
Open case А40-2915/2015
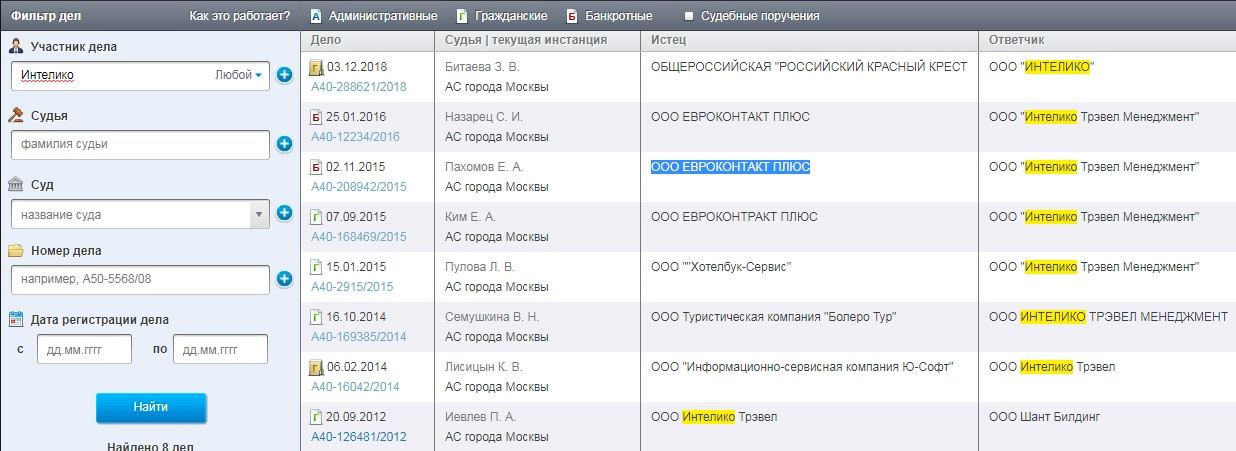point(352,287)
